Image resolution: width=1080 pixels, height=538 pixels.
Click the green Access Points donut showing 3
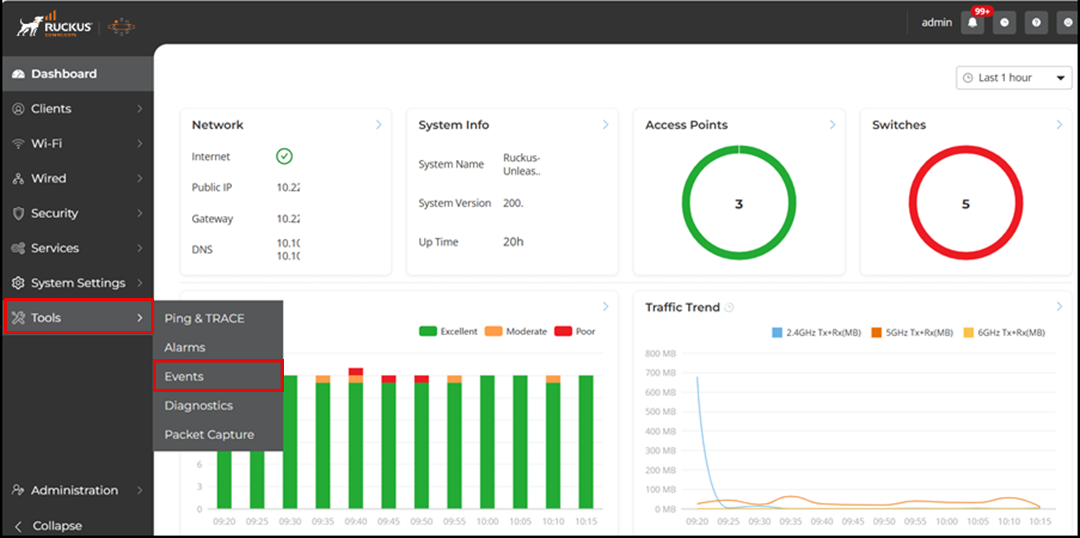point(739,204)
